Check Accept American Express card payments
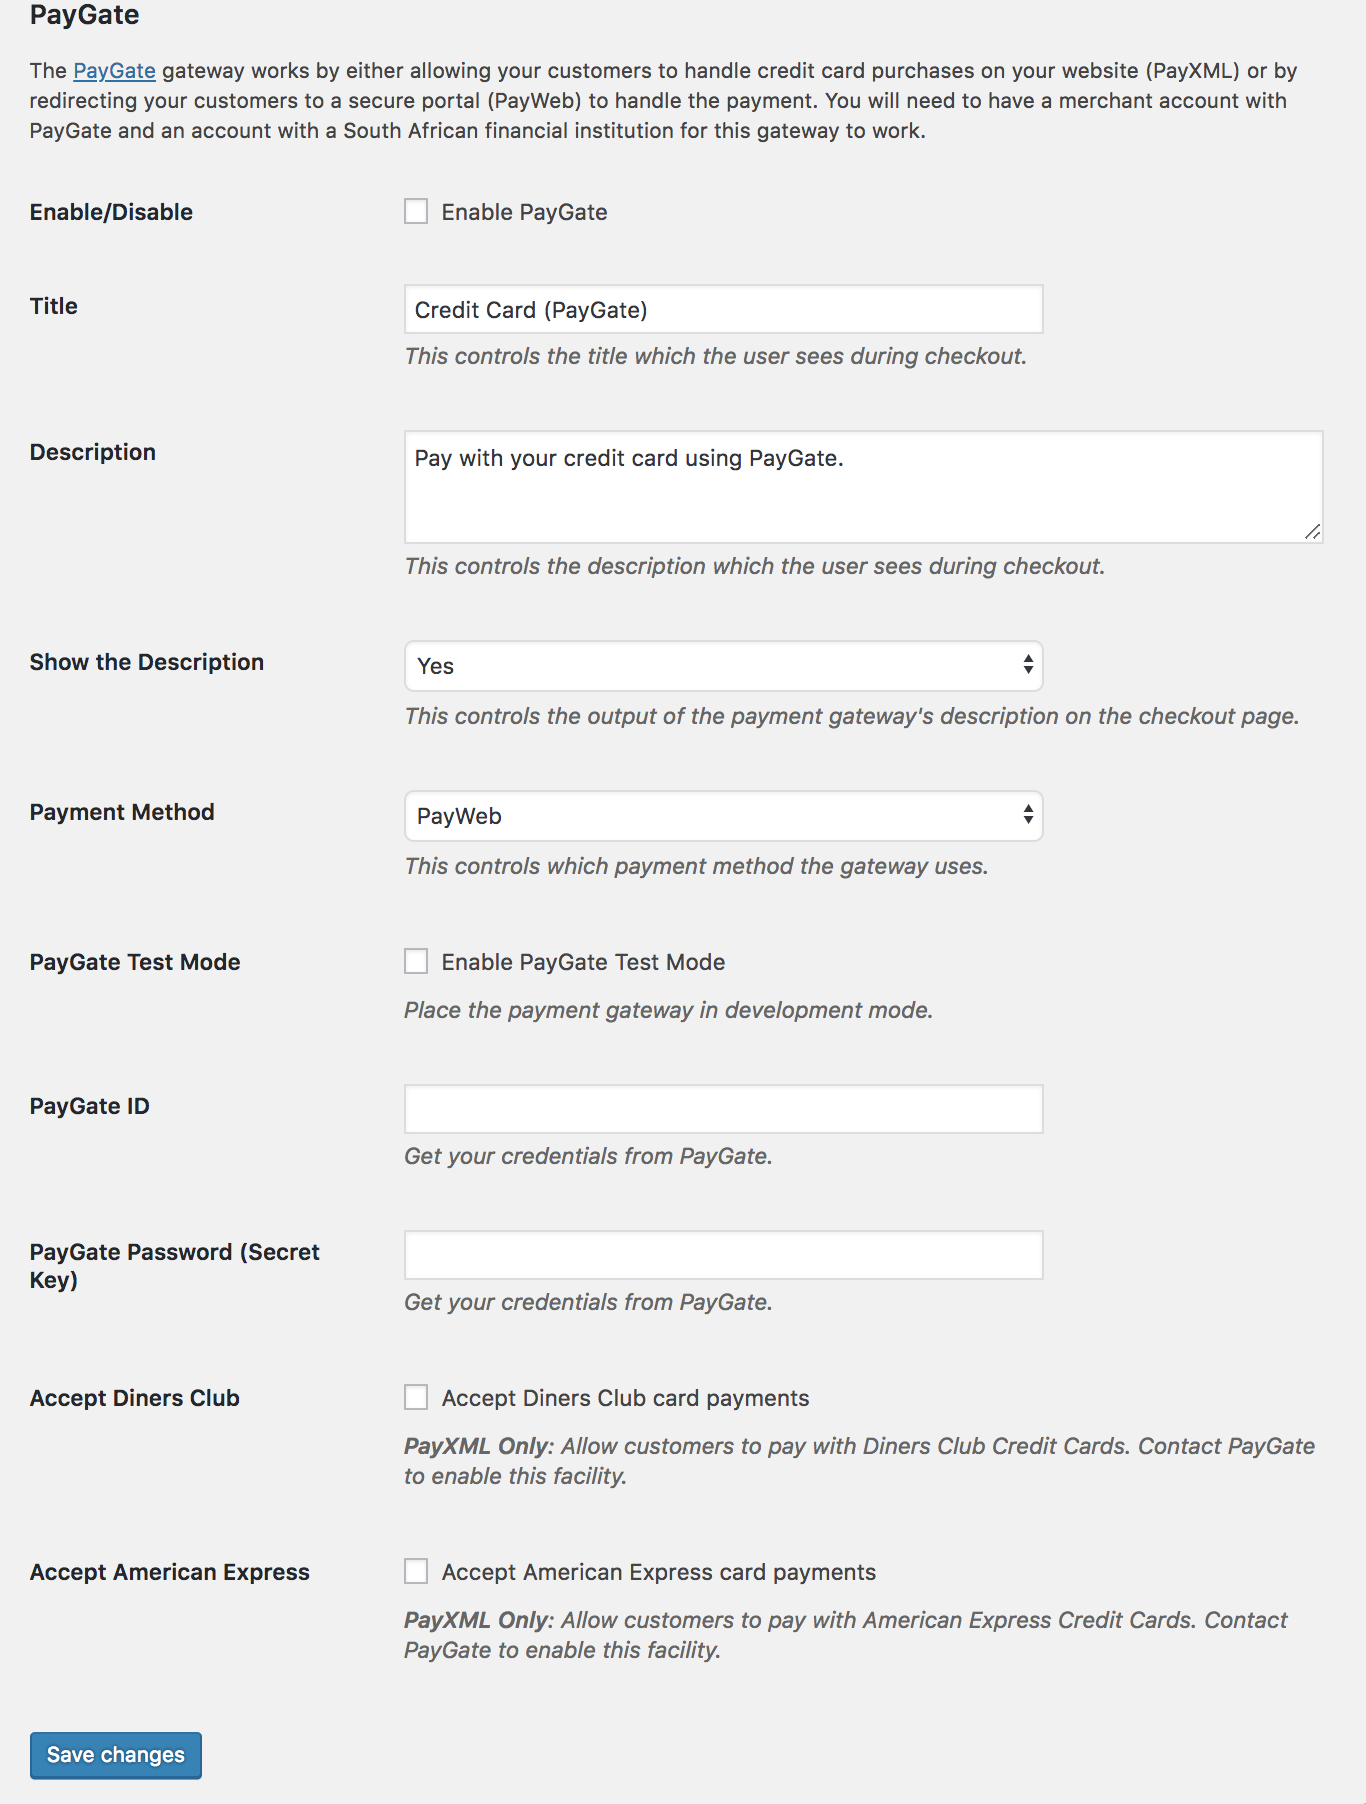 pos(416,1572)
